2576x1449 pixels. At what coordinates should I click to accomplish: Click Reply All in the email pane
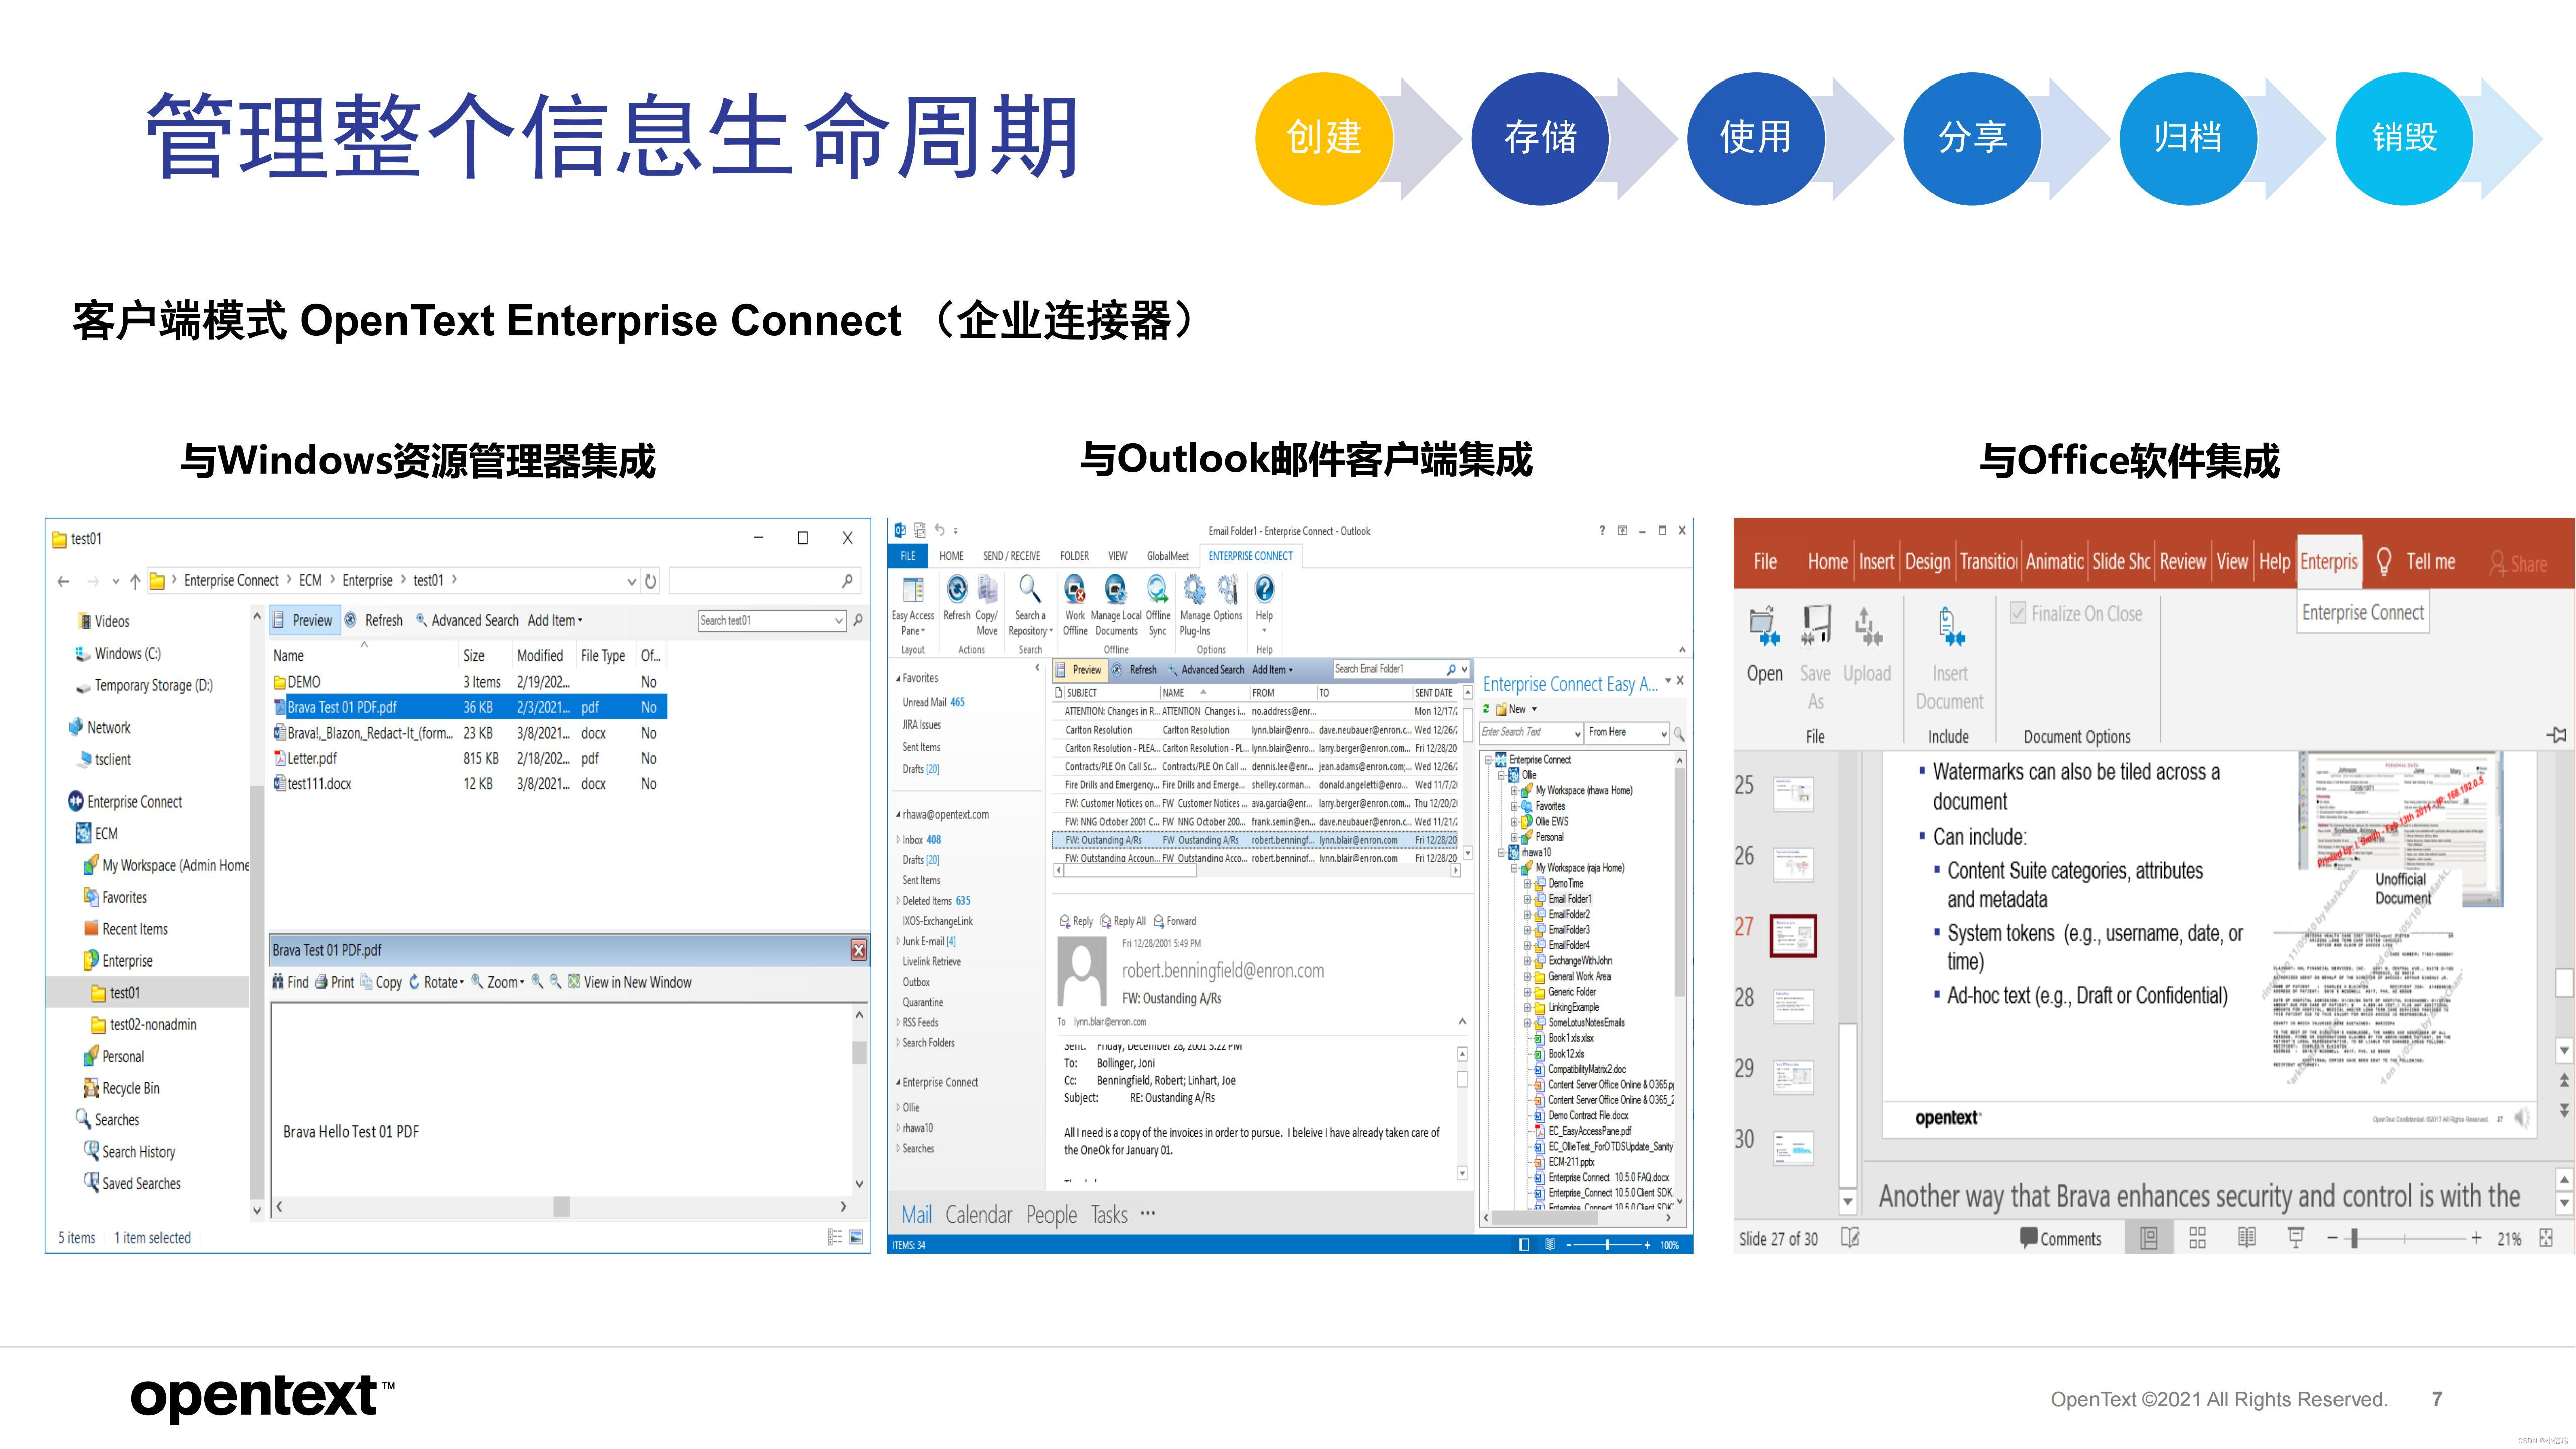click(1122, 921)
